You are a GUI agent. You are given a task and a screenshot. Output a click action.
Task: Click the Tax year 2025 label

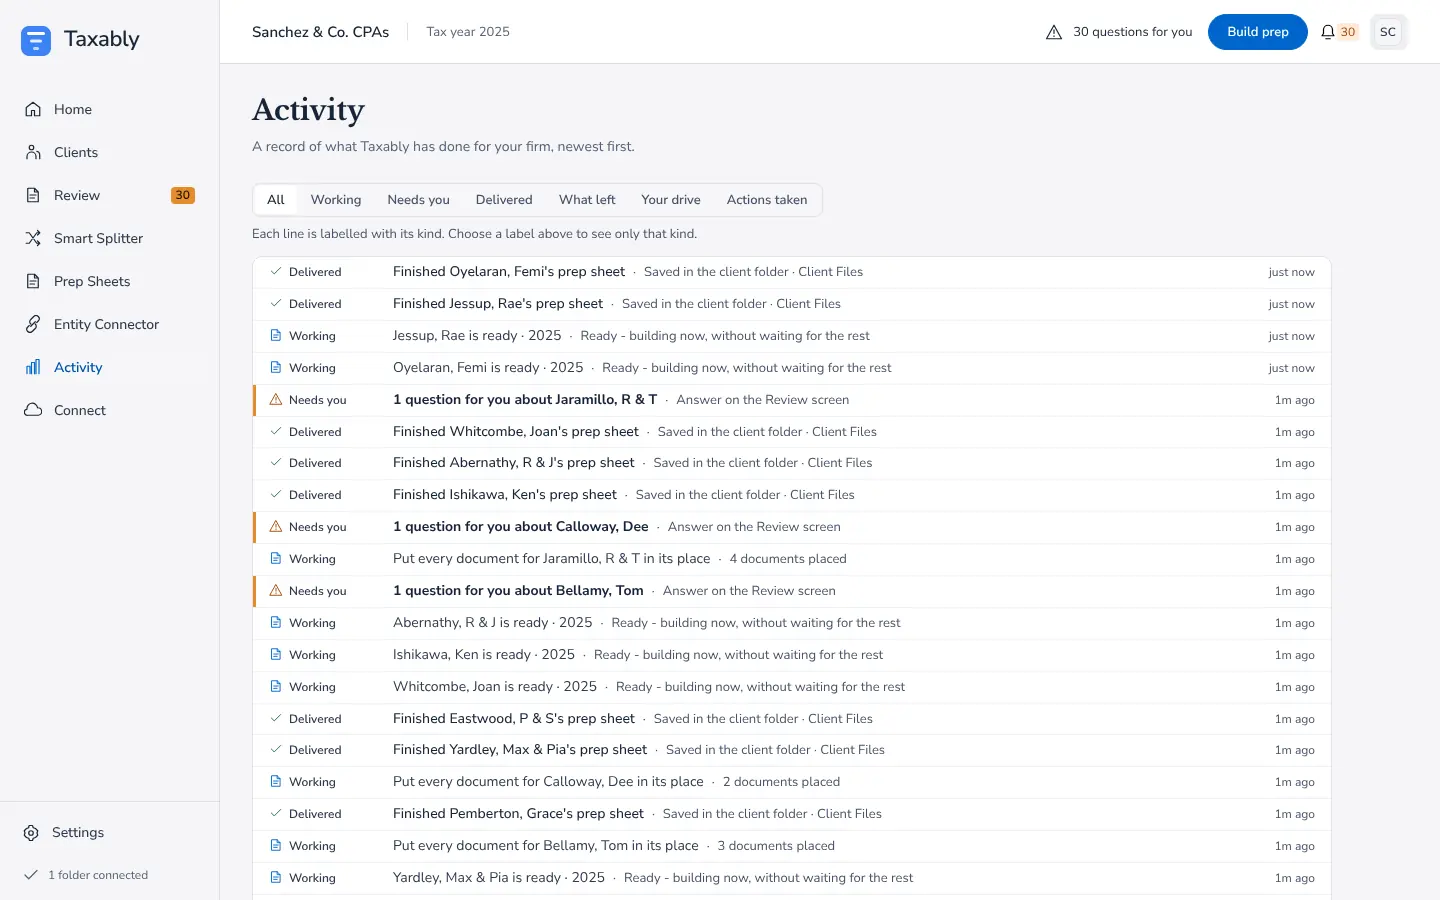468,32
